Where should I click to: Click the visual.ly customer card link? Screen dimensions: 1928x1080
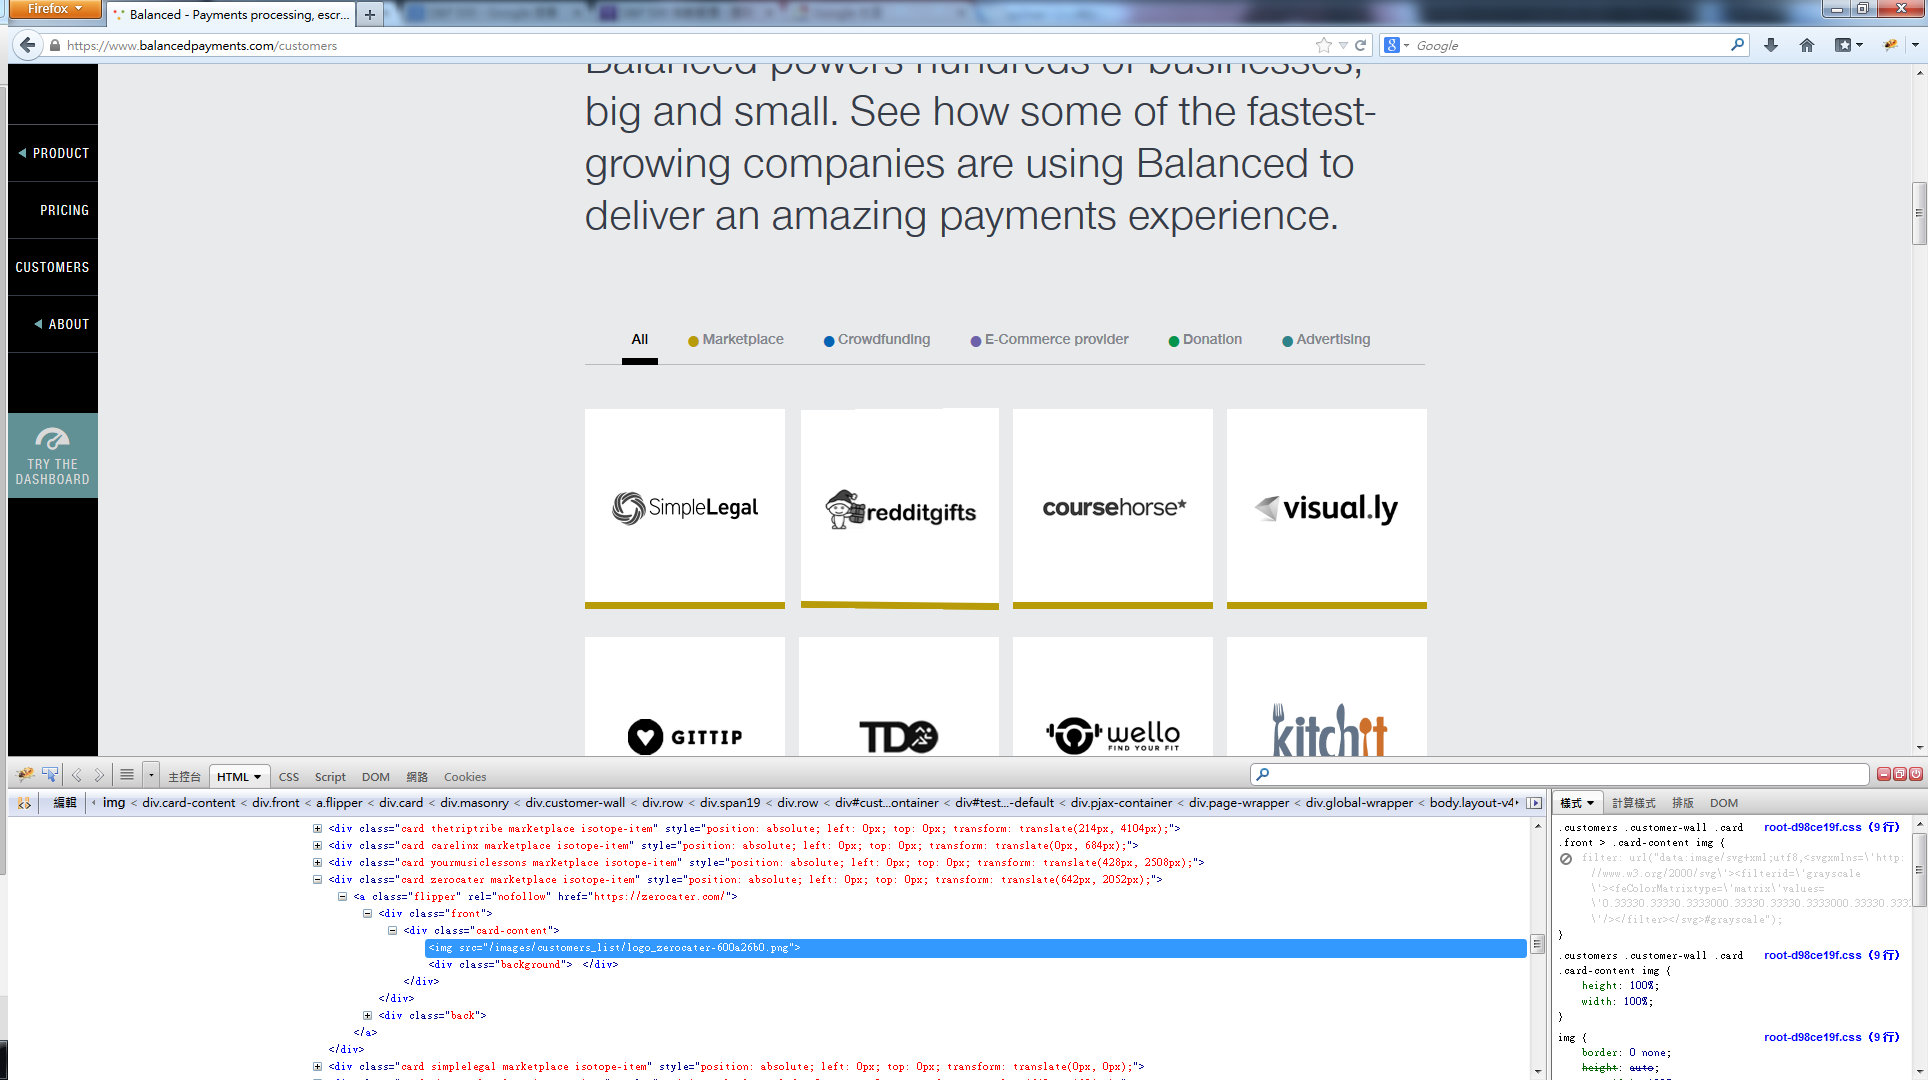(1327, 508)
